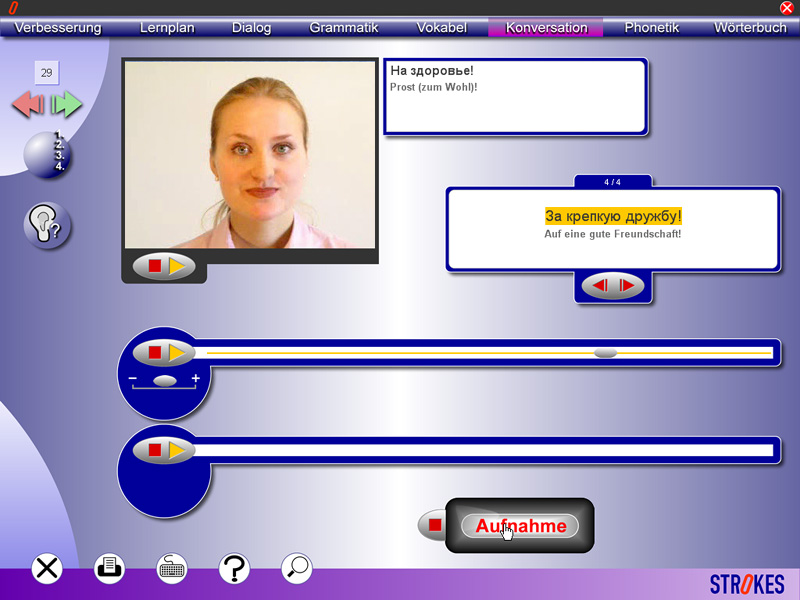Open the Dialog tab
800x600 pixels.
251,28
